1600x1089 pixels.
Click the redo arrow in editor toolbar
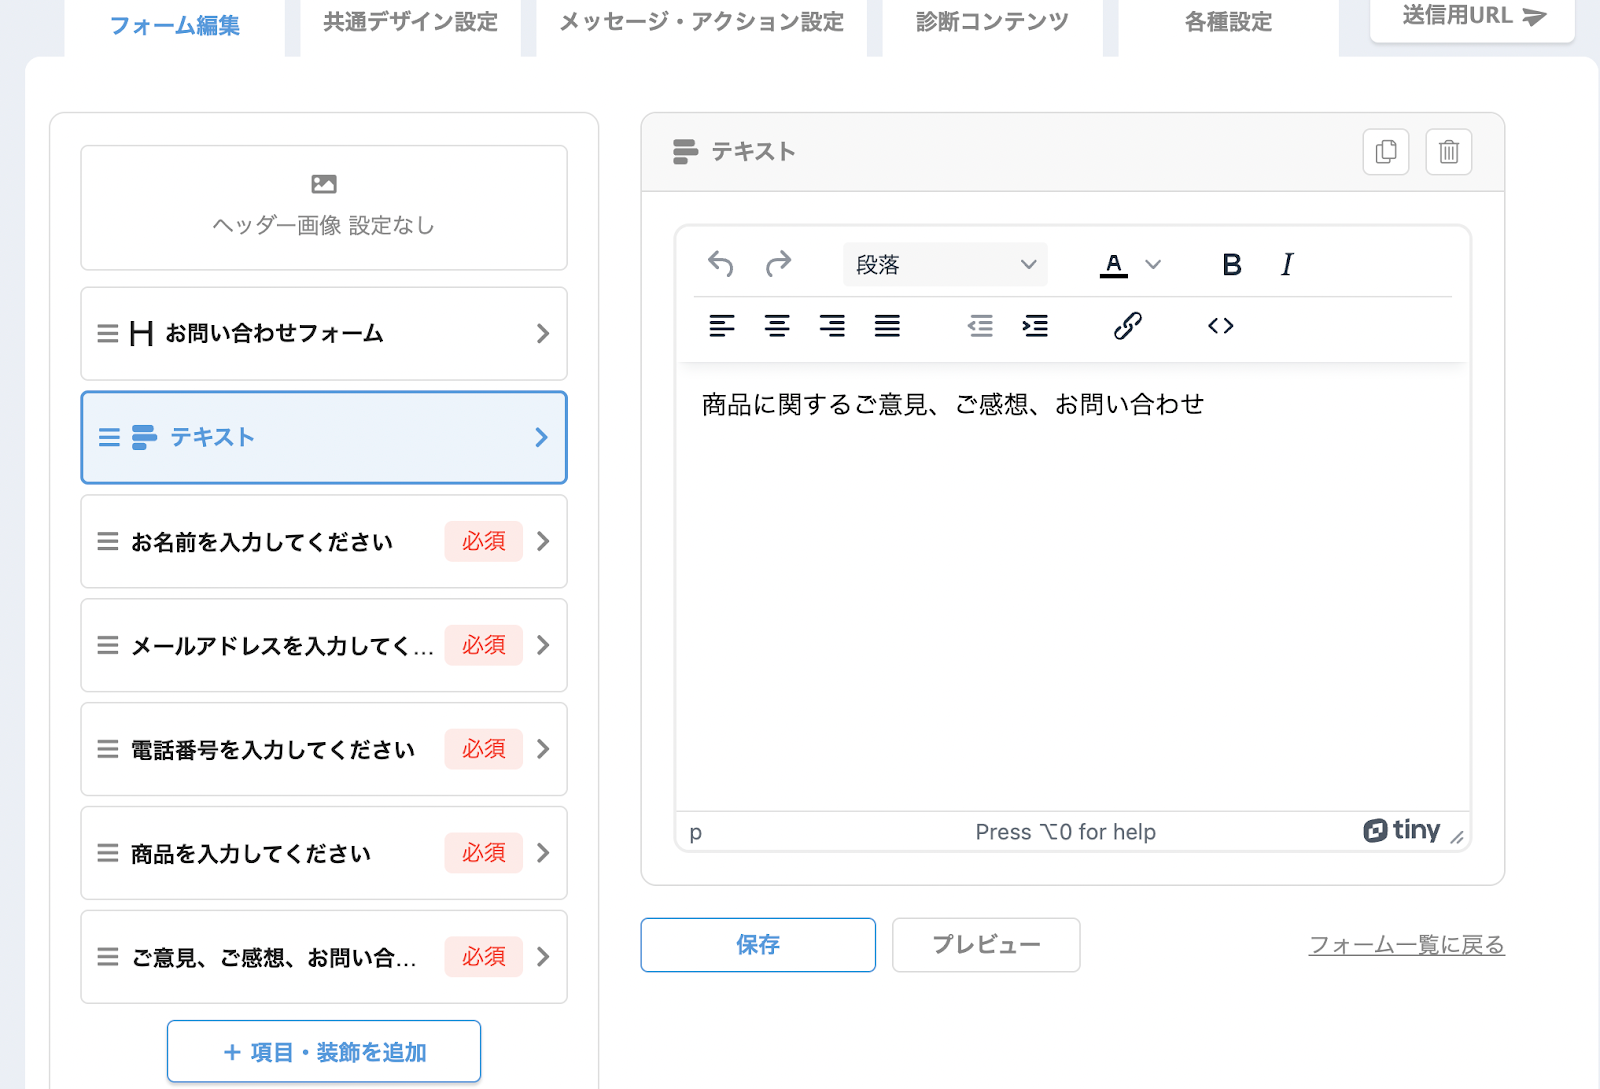coord(778,264)
